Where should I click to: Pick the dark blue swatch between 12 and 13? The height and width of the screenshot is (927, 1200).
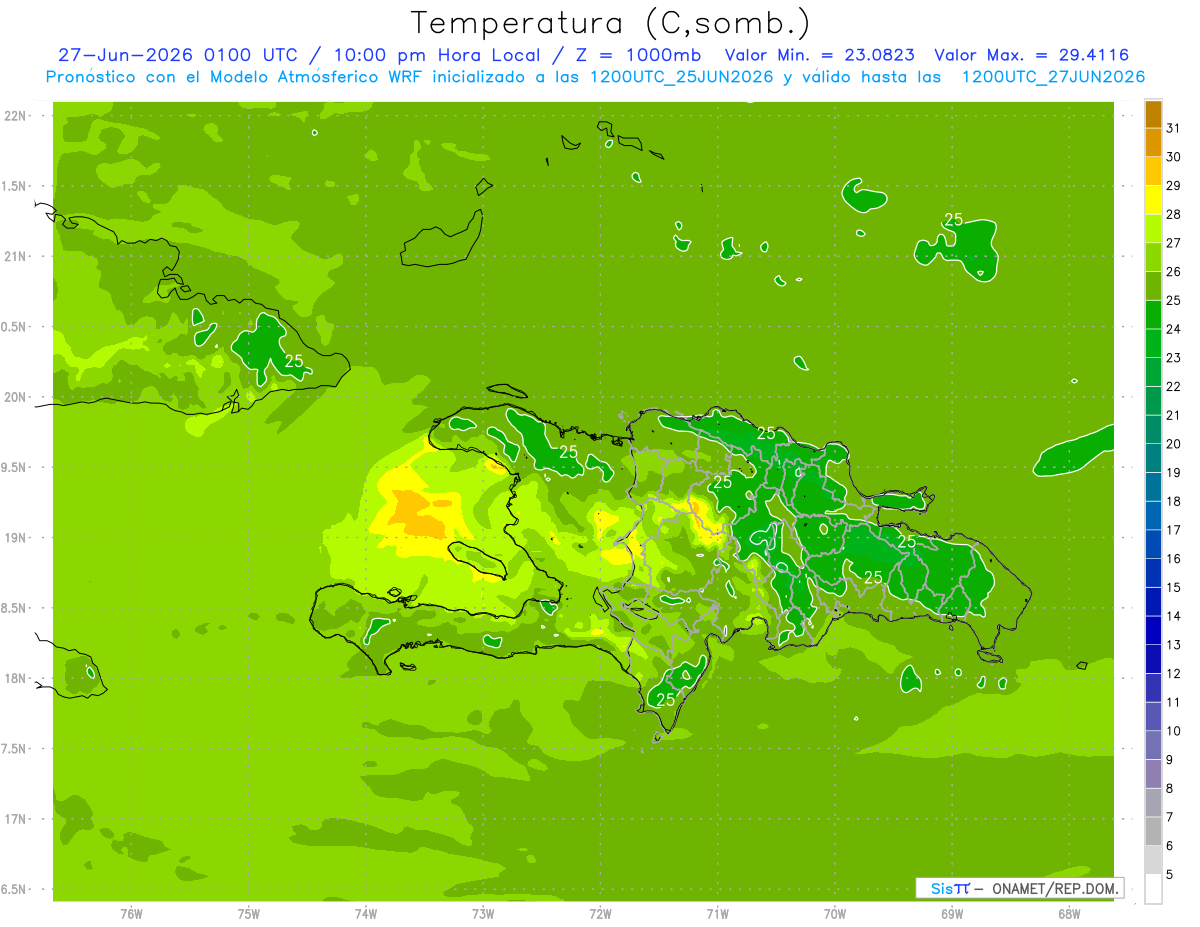point(1153,659)
